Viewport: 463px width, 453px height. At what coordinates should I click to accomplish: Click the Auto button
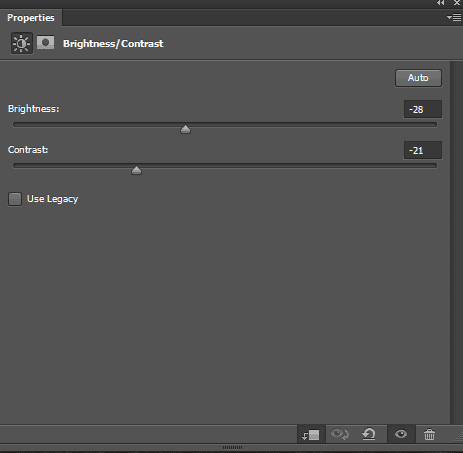[x=418, y=78]
